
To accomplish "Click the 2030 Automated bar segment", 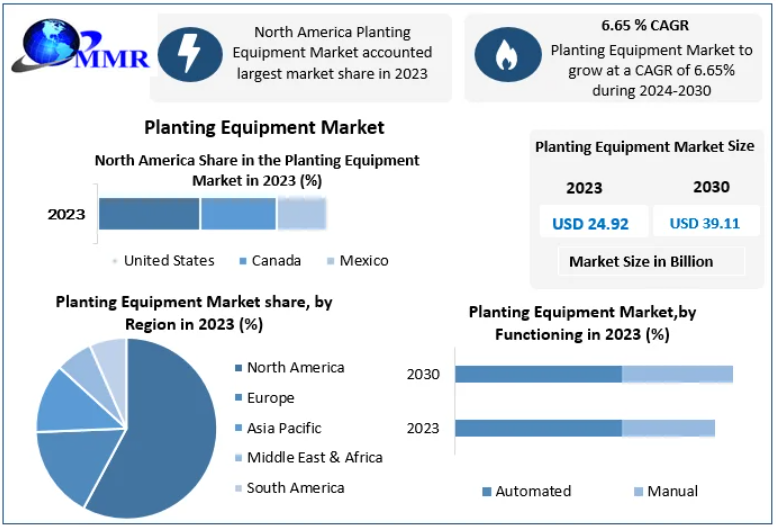I will pyautogui.click(x=538, y=374).
